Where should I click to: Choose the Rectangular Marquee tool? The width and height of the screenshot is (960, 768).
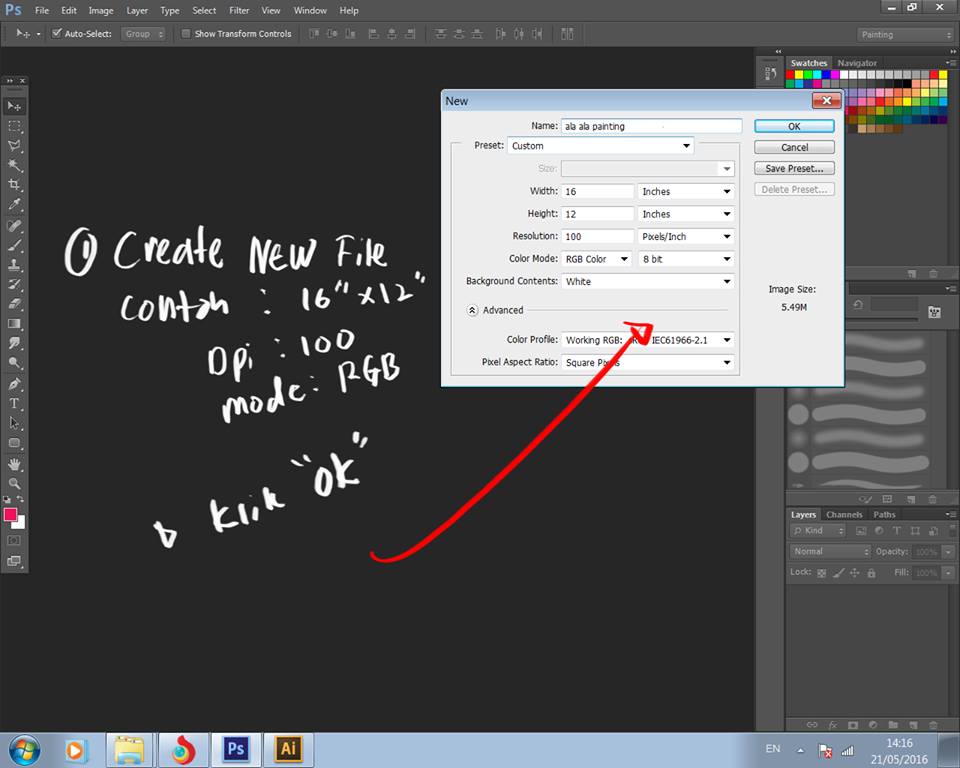click(14, 126)
